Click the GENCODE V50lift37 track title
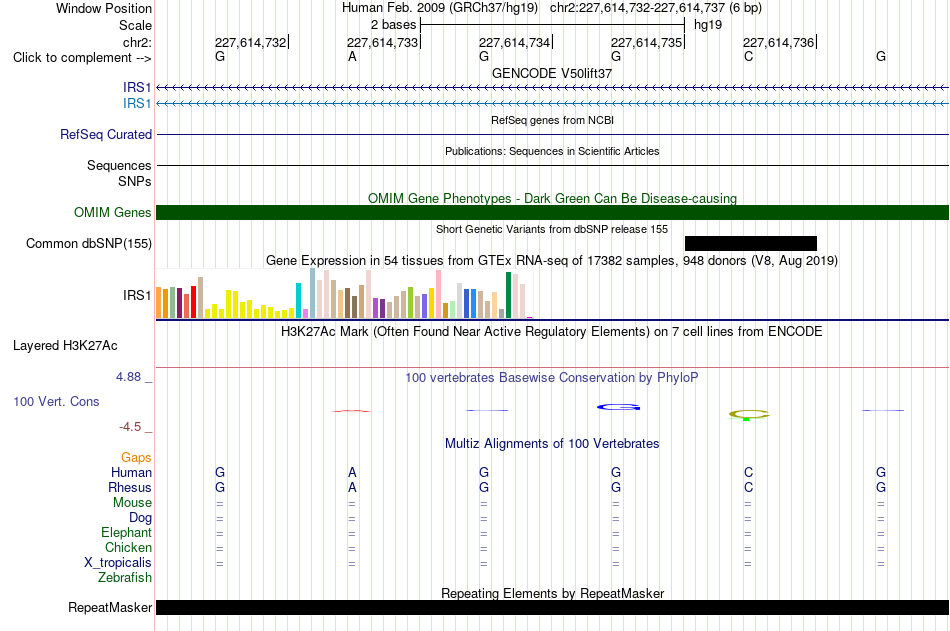The image size is (950, 631). click(x=552, y=73)
